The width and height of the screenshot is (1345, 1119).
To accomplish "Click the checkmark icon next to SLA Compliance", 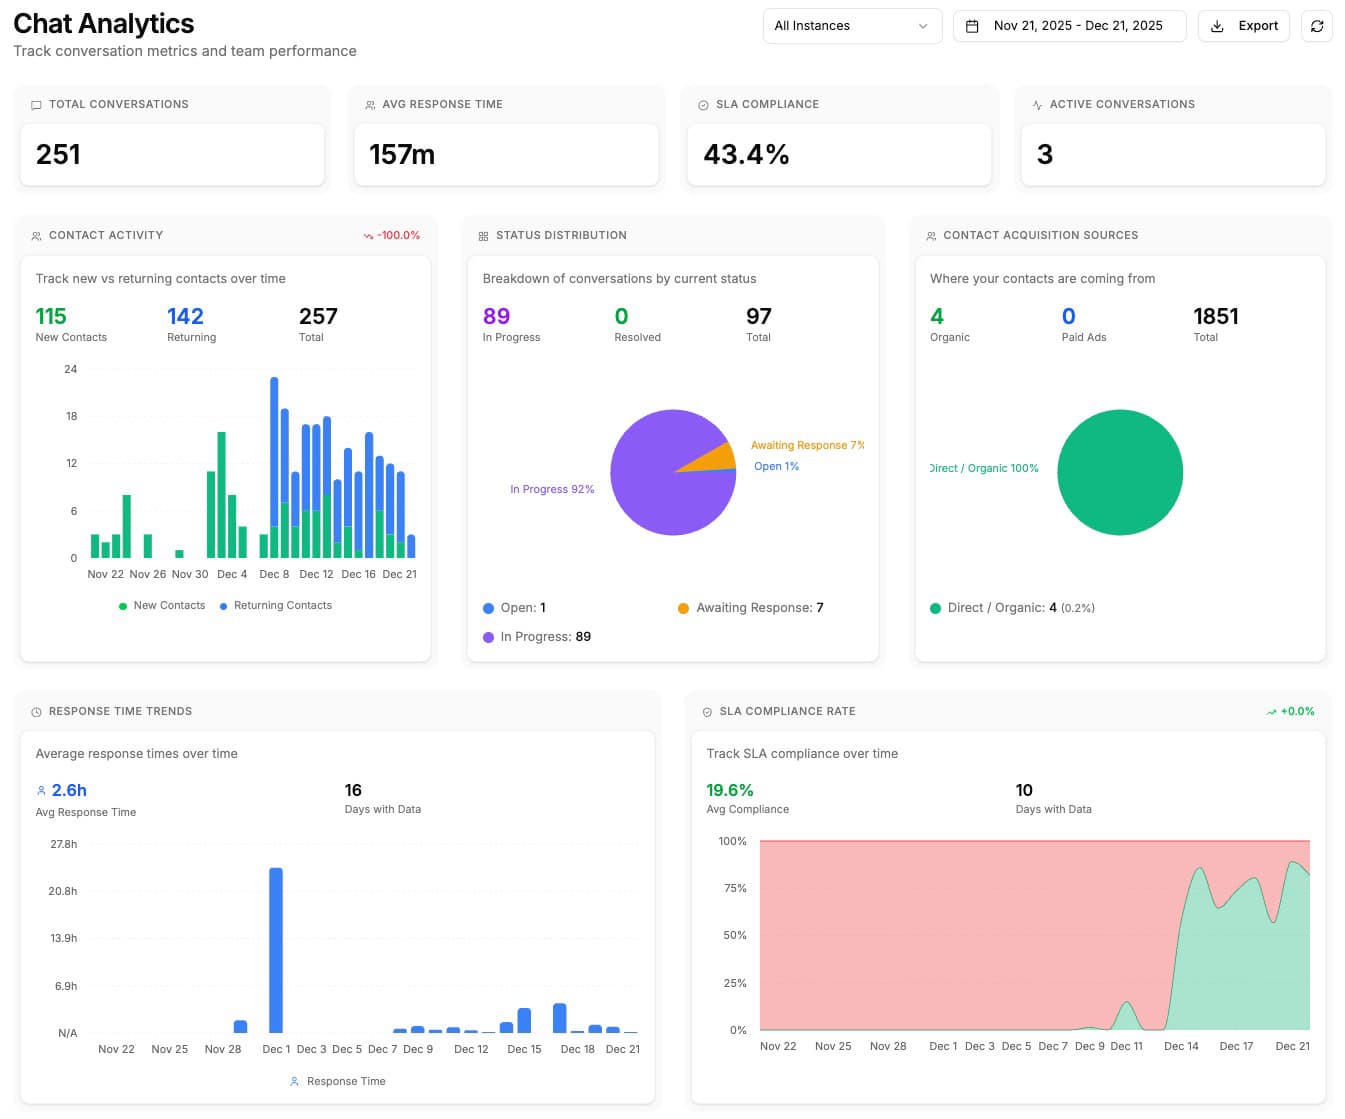I will pos(704,104).
